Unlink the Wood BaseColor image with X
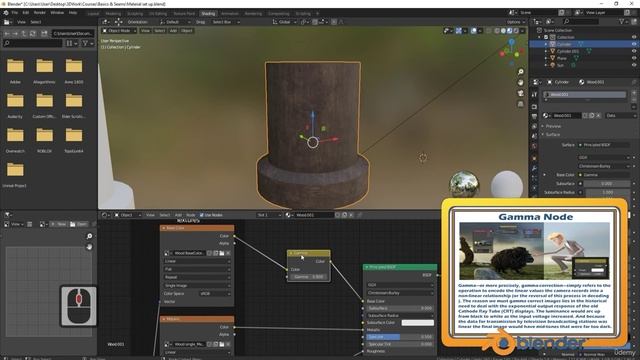This screenshot has height=360, width=640. [x=228, y=253]
